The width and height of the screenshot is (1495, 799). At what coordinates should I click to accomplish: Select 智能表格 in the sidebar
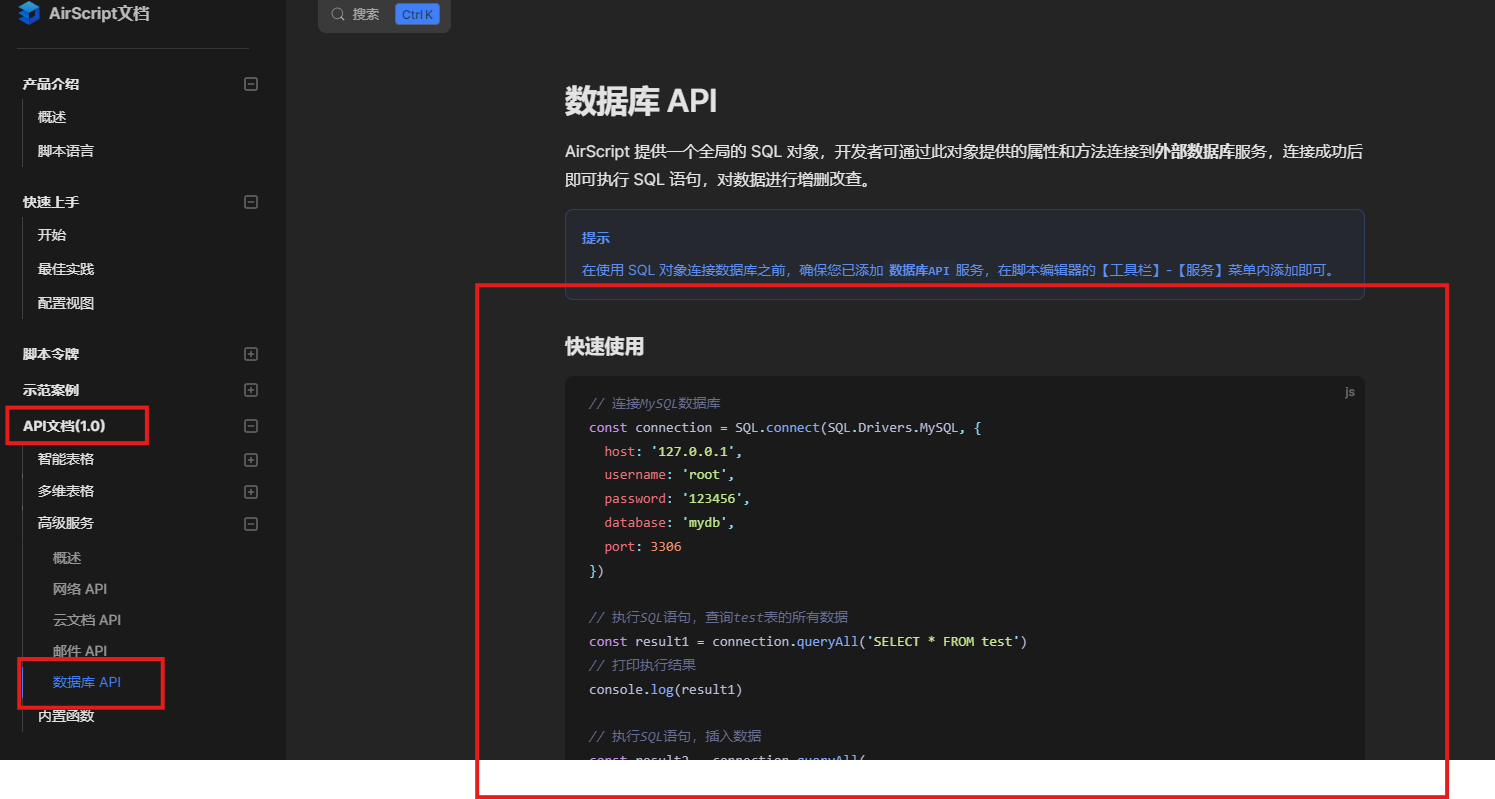(66, 459)
